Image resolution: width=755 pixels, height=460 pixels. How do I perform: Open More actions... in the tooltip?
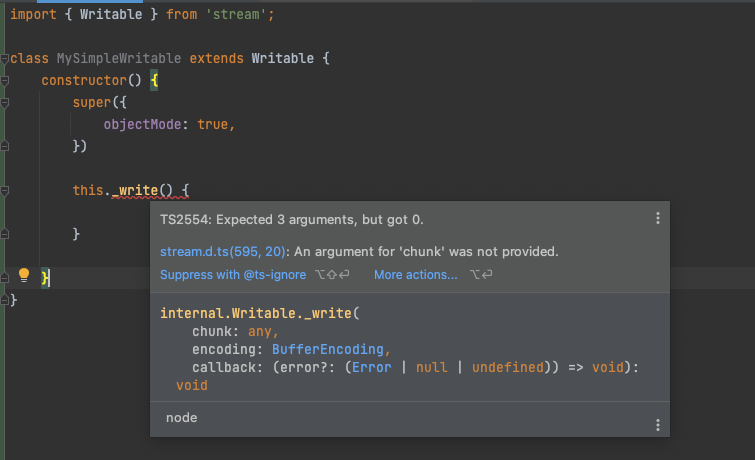pos(416,275)
